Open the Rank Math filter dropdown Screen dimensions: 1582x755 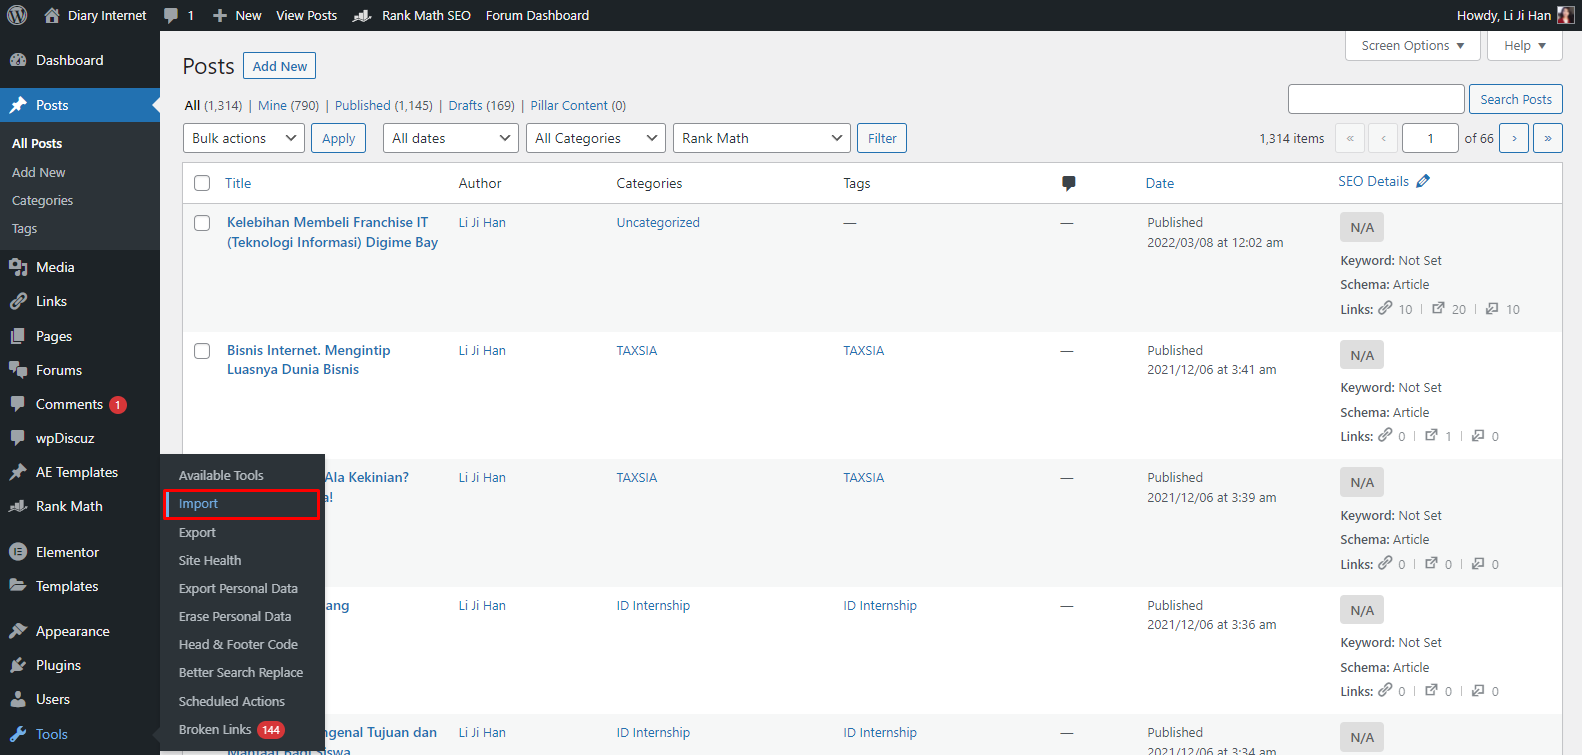point(762,138)
